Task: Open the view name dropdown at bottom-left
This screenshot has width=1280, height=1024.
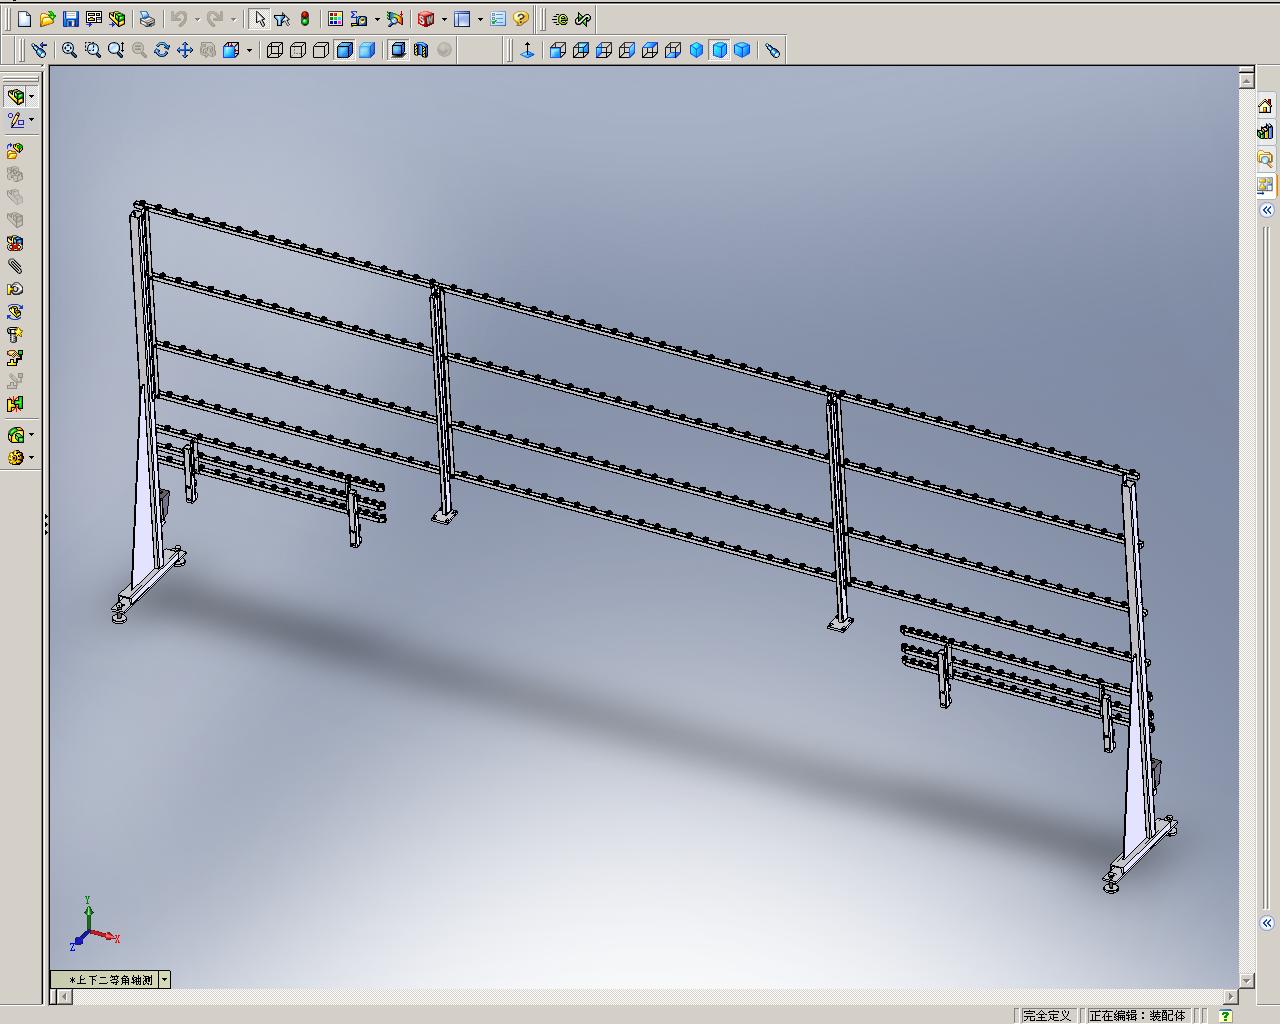Action: point(164,980)
